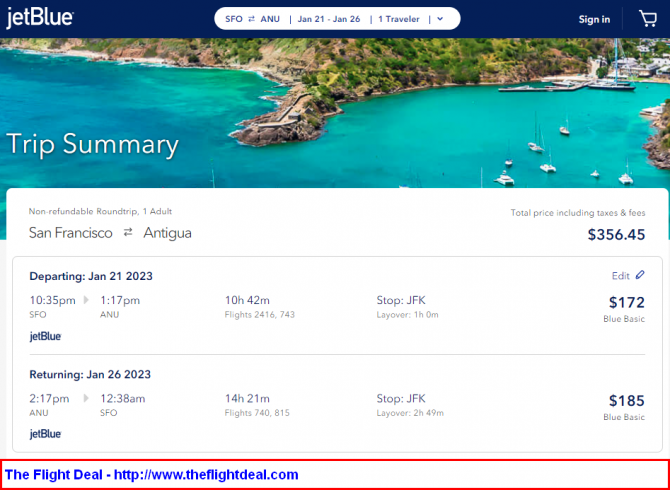Click the jetBlue logo in the header
This screenshot has height=490, width=670.
40,18
